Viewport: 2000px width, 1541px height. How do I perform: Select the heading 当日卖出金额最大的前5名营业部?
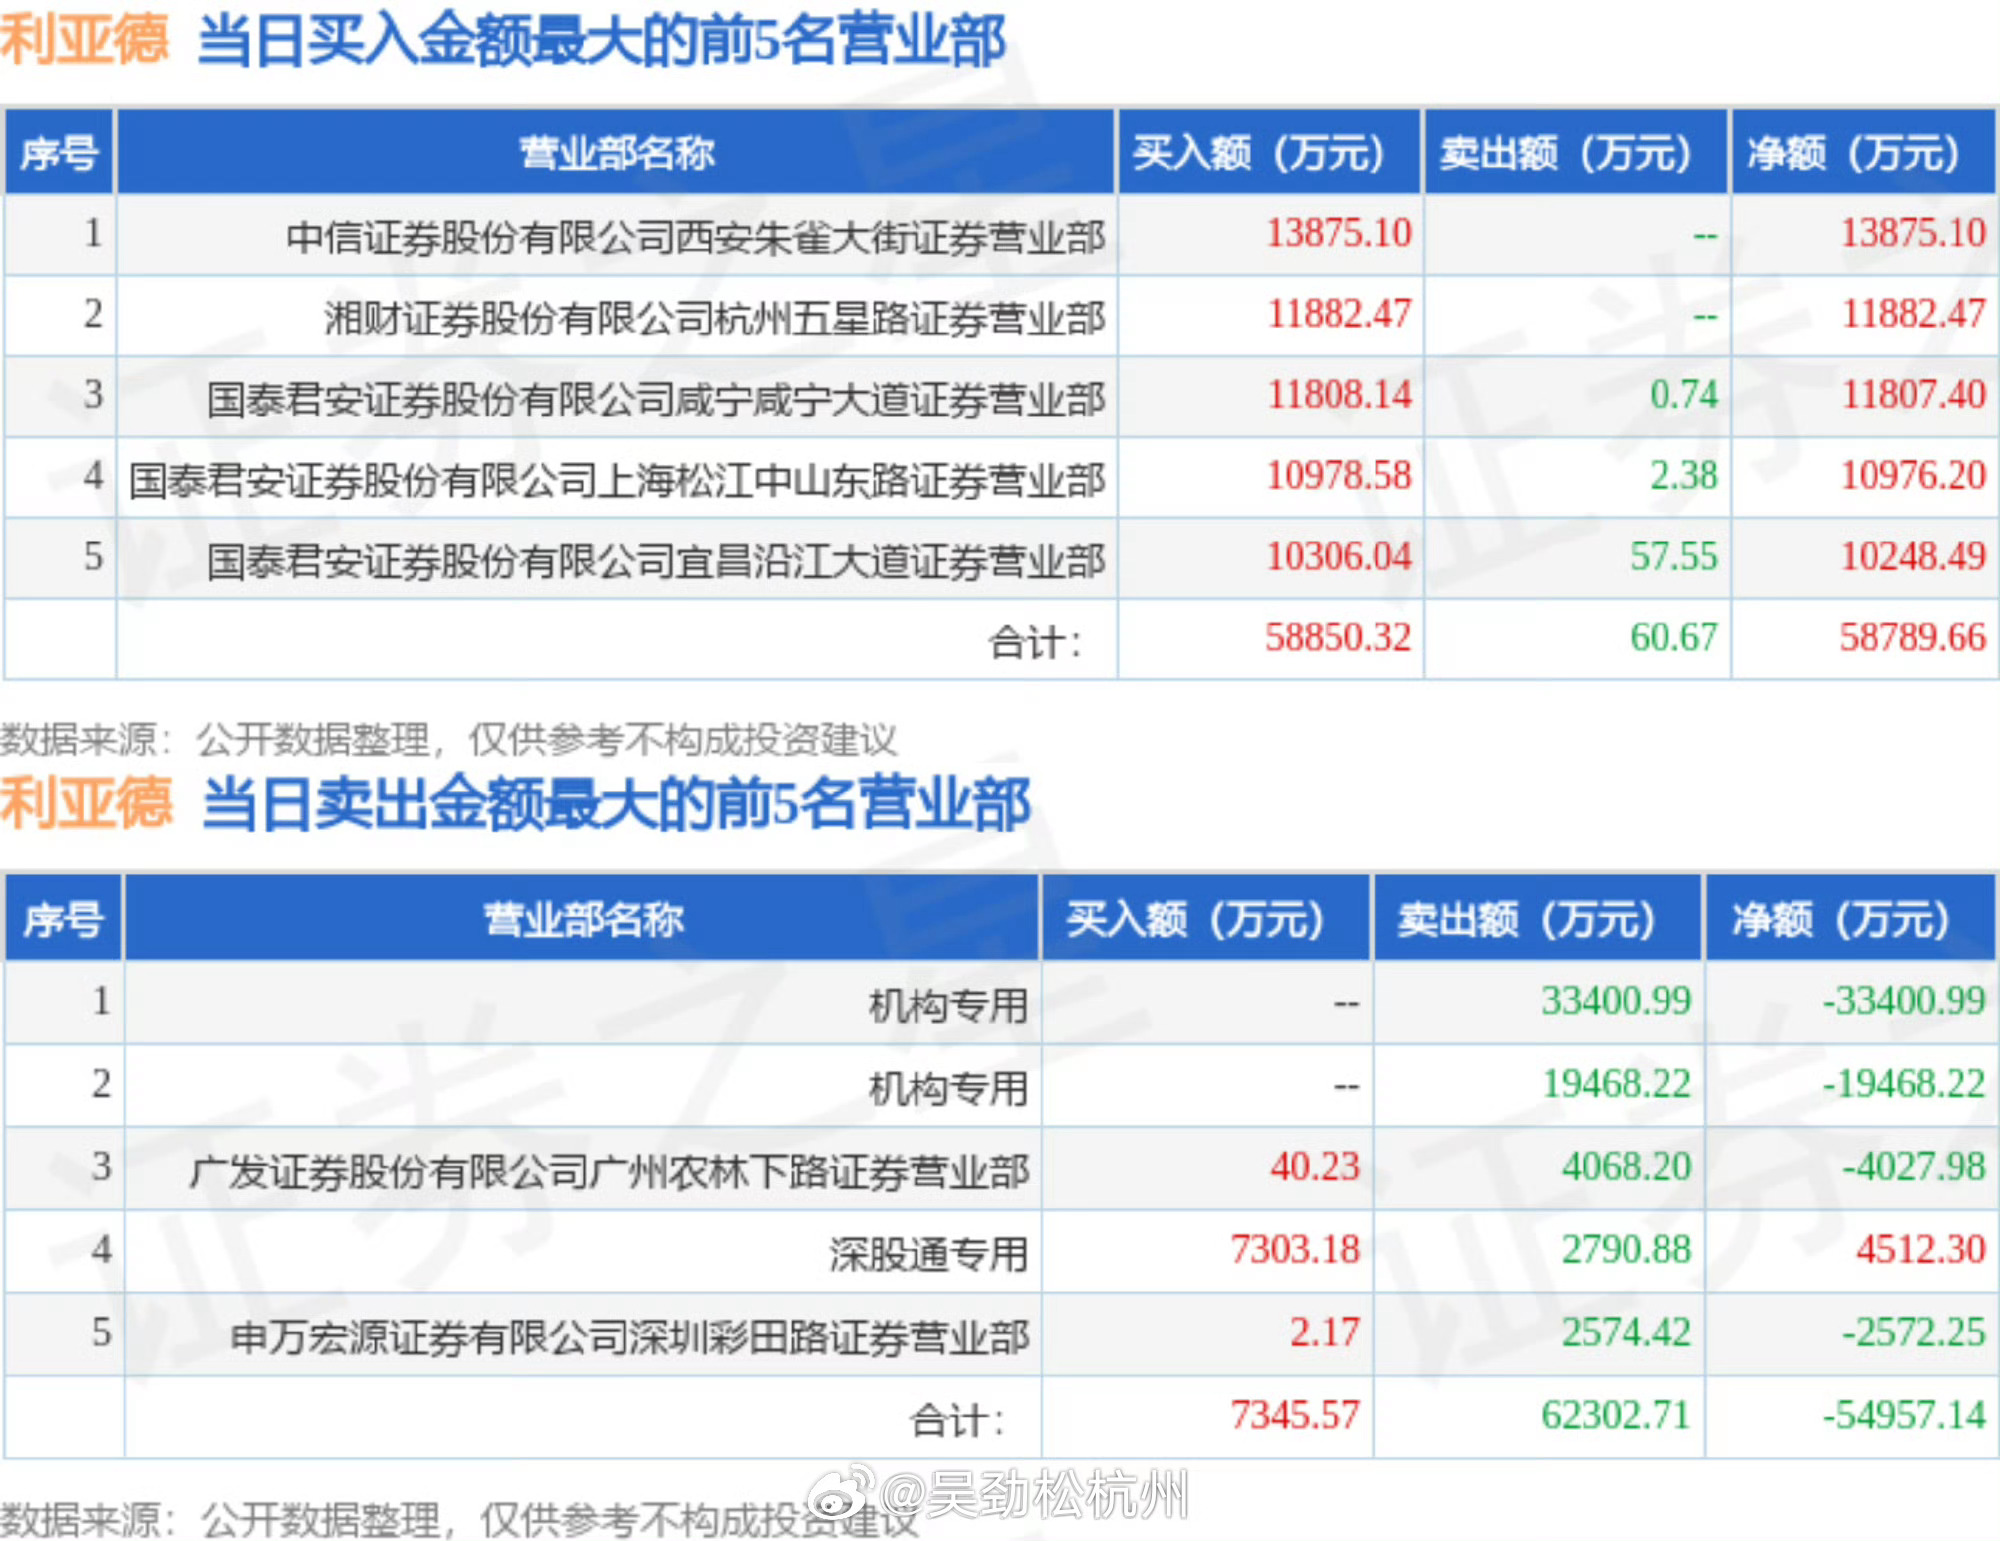point(615,804)
